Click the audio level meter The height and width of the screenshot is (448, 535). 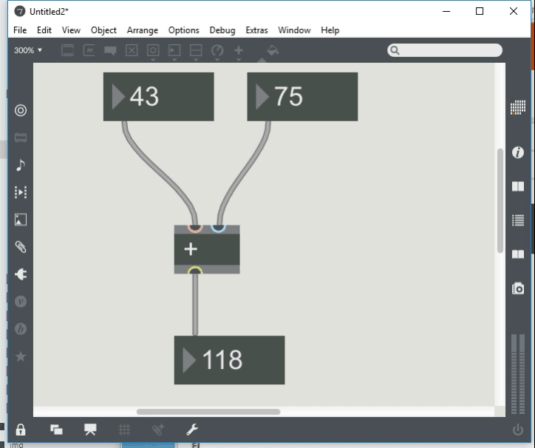coord(518,374)
